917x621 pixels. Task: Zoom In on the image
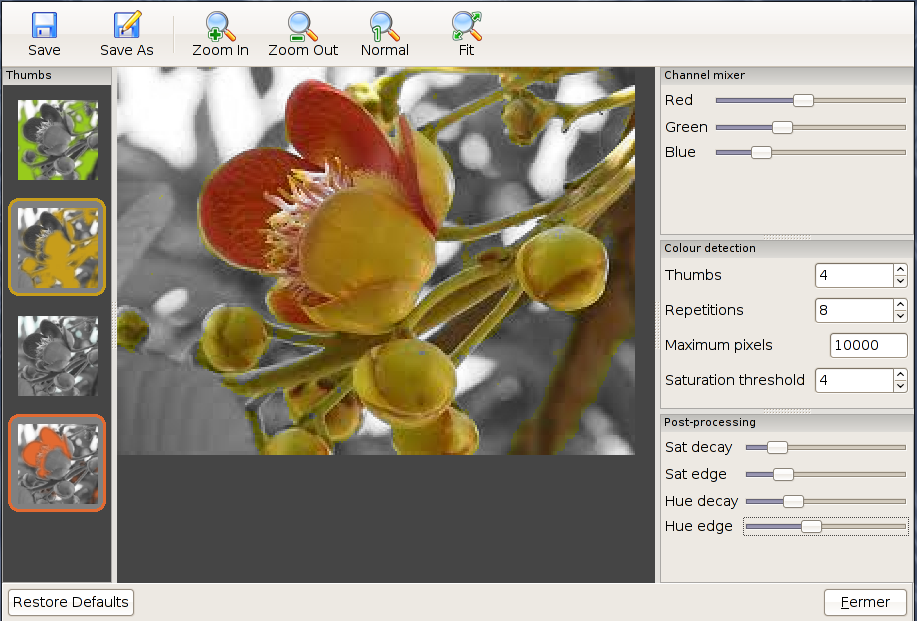220,26
